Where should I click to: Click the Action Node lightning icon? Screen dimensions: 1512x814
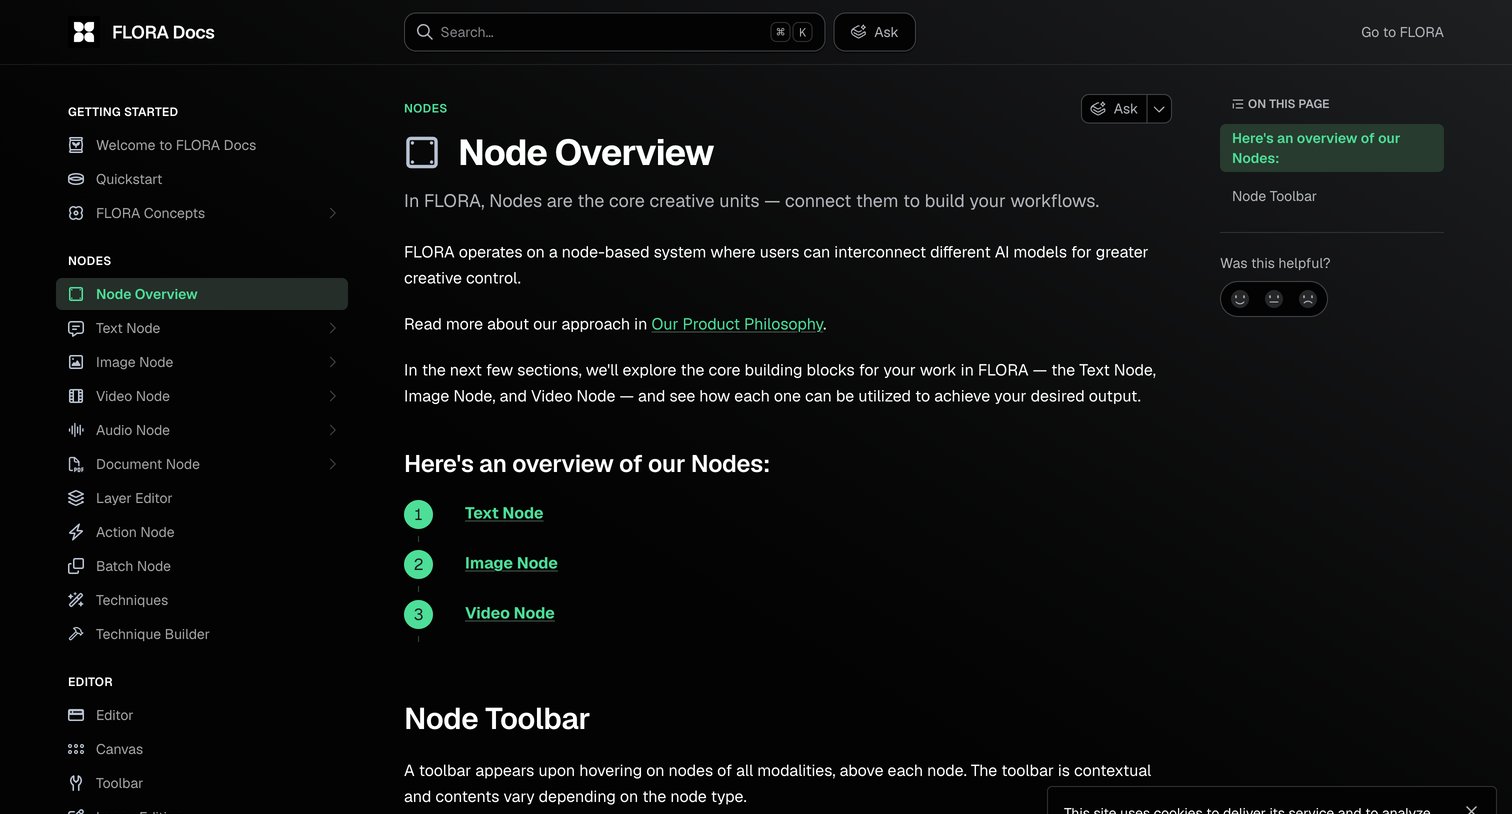[76, 532]
